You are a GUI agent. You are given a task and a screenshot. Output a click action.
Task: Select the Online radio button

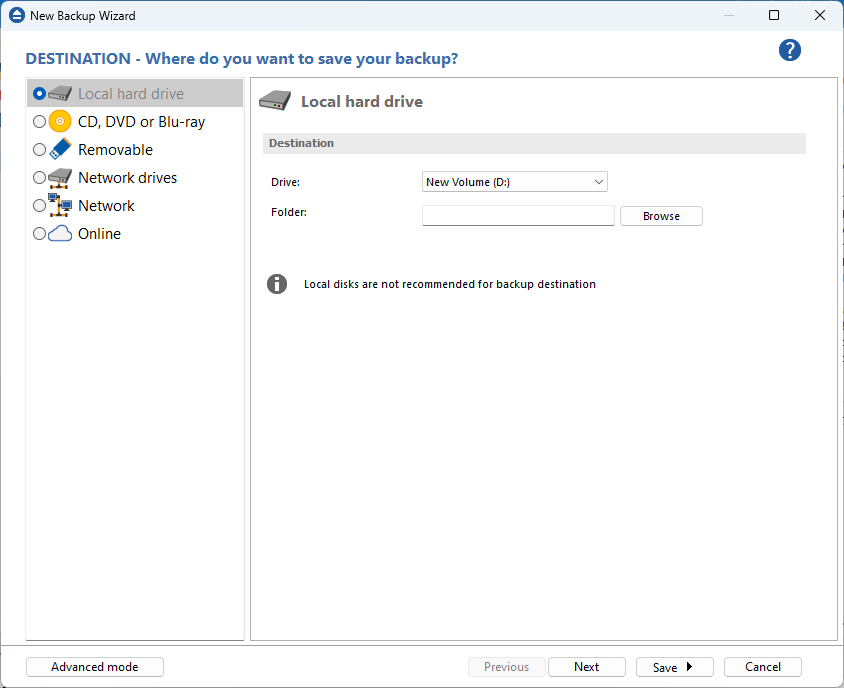(x=39, y=234)
